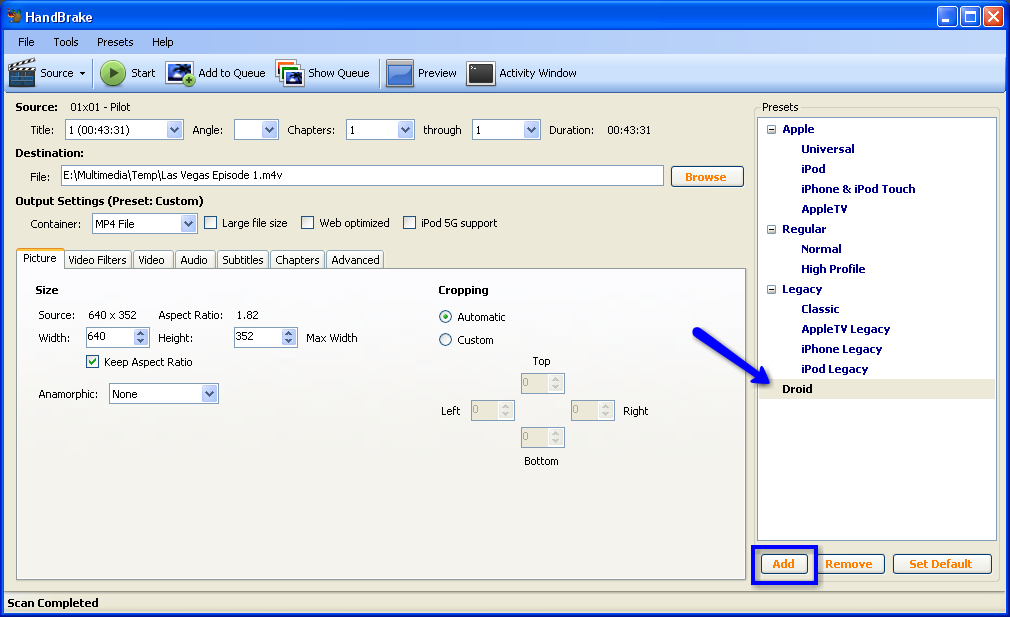Image resolution: width=1010 pixels, height=617 pixels.
Task: Select the AppleTV Legacy preset
Action: pos(846,329)
